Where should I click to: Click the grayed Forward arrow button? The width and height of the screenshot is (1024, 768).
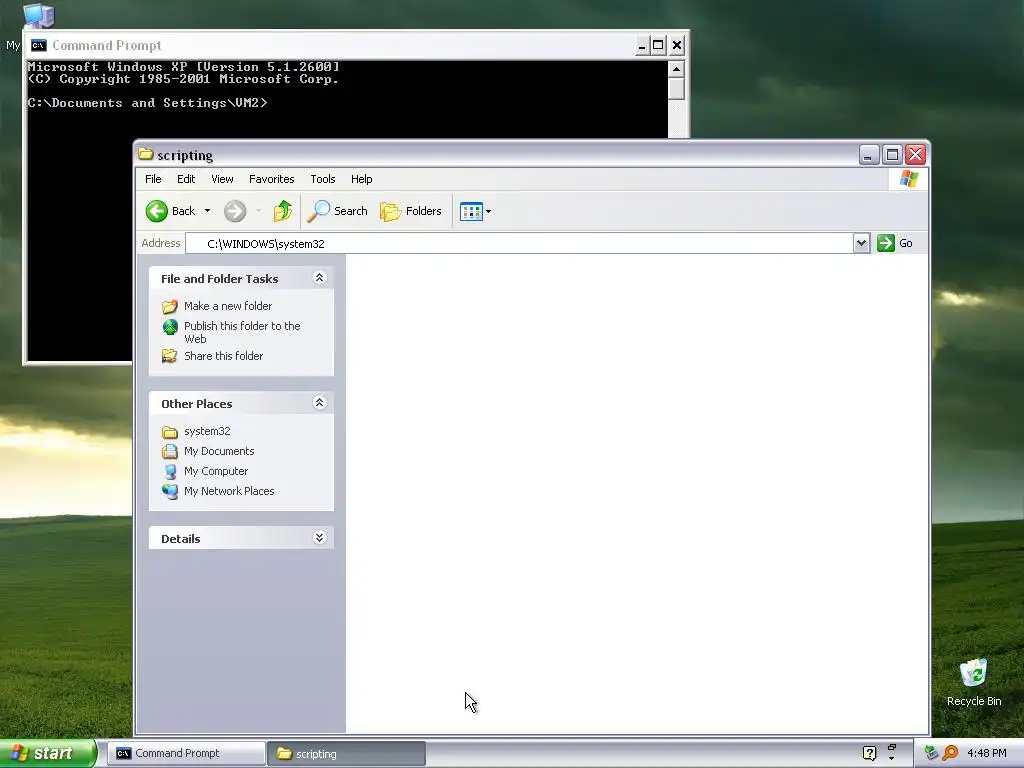(235, 211)
